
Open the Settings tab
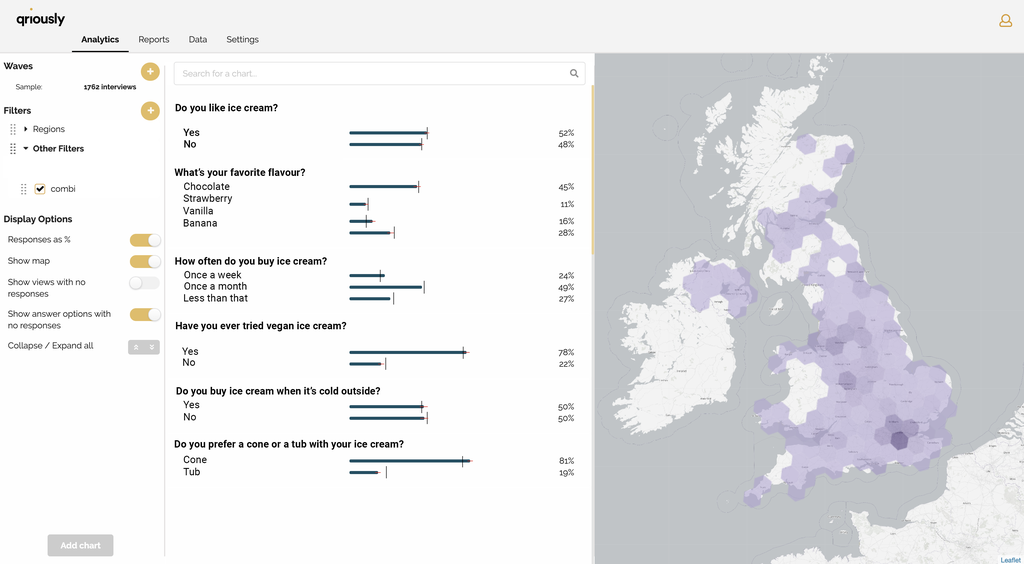(x=242, y=40)
